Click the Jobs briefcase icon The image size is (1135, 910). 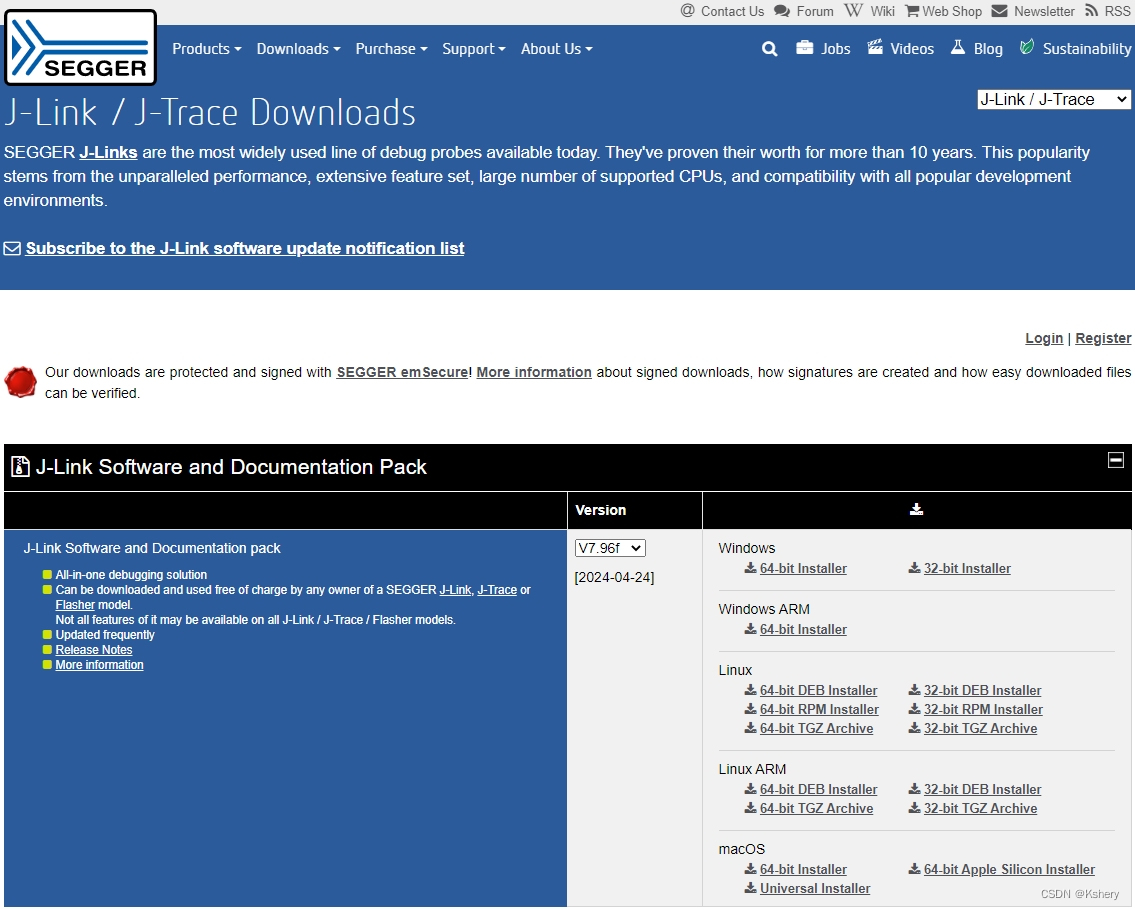[804, 48]
